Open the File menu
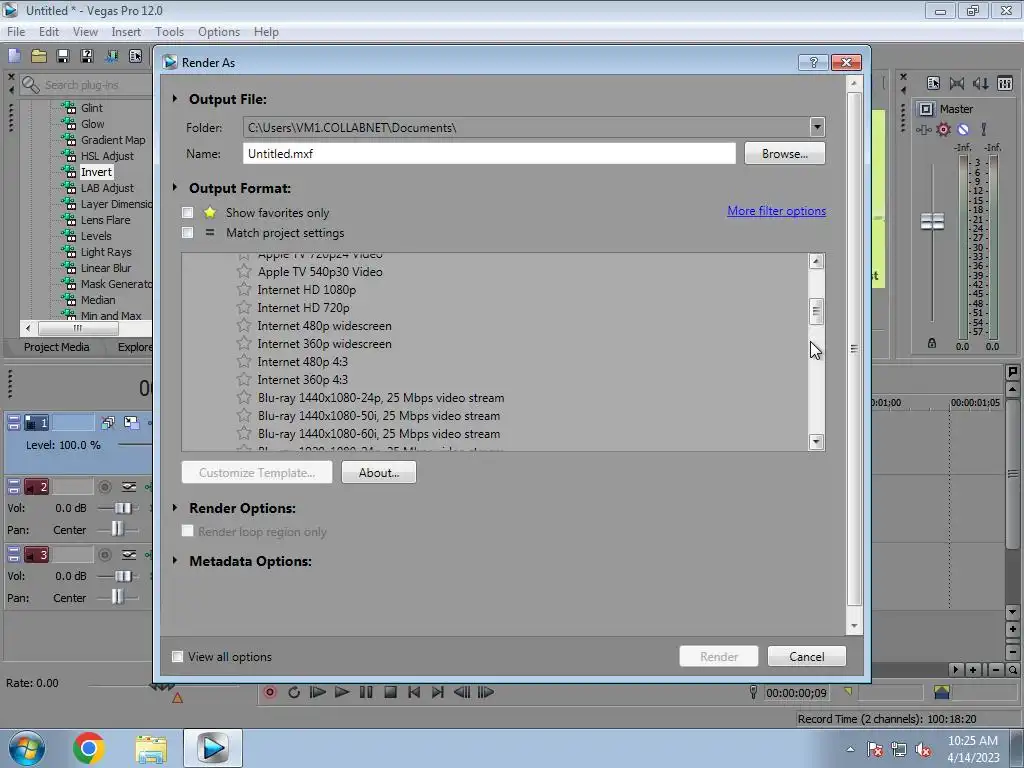Screen dimensions: 1024x768 click(x=16, y=31)
